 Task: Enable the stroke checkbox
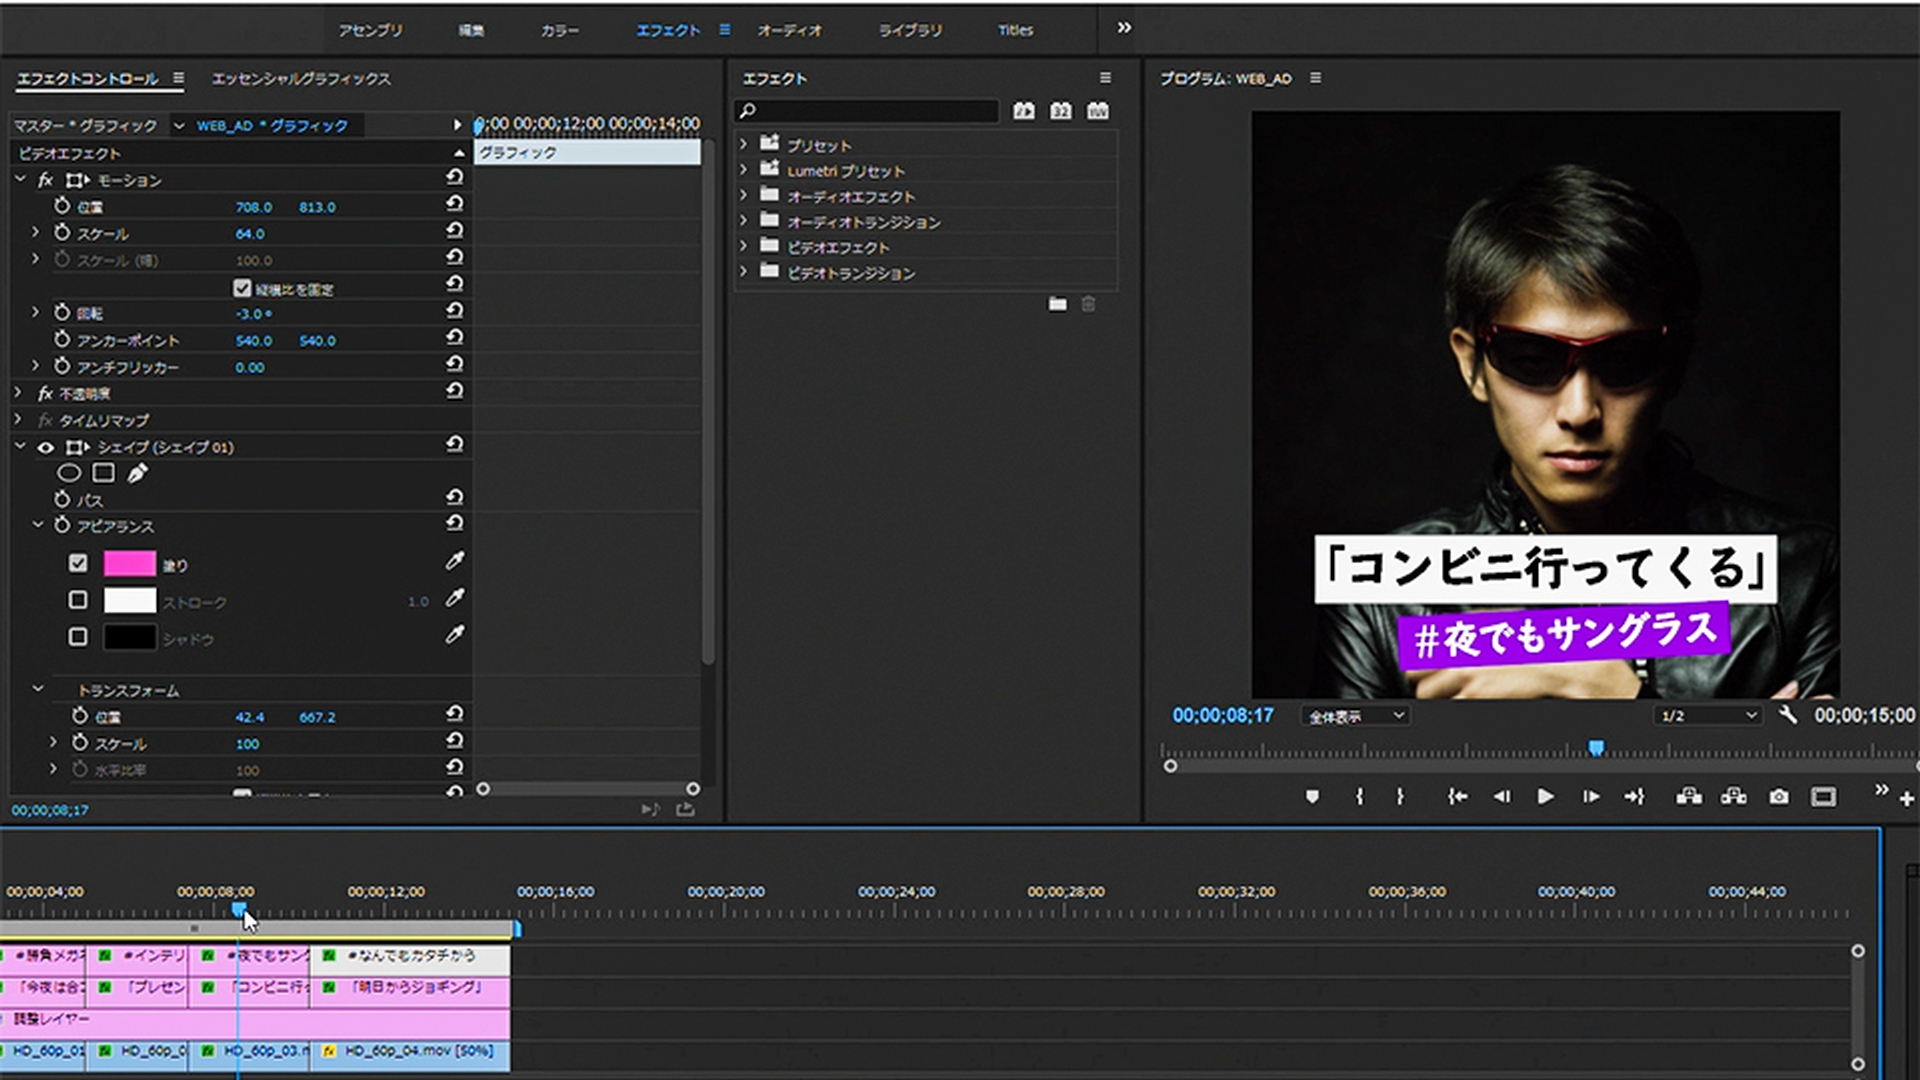(x=78, y=600)
